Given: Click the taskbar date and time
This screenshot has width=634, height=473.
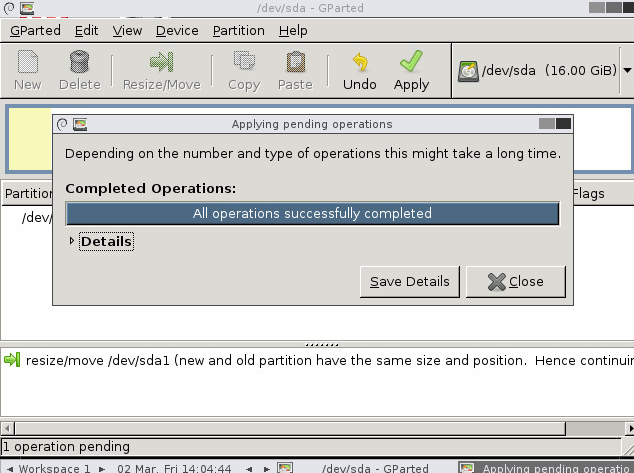Looking at the screenshot, I should (x=174, y=468).
